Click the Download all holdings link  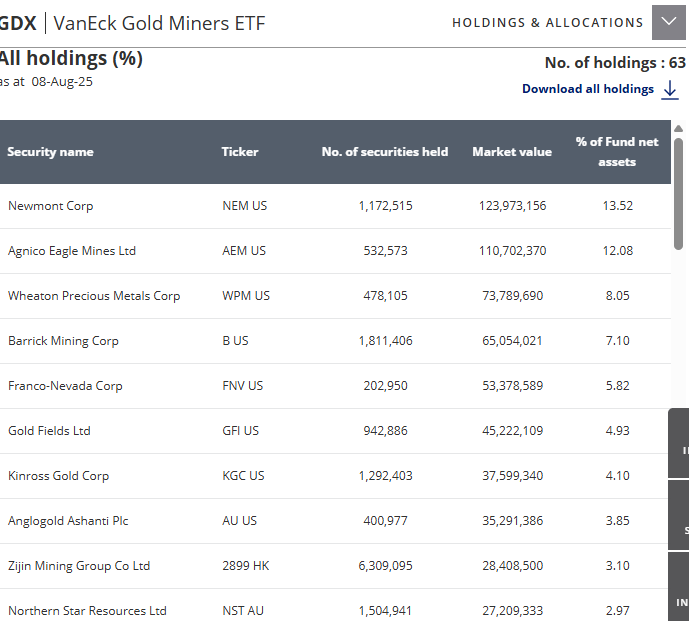pos(588,89)
